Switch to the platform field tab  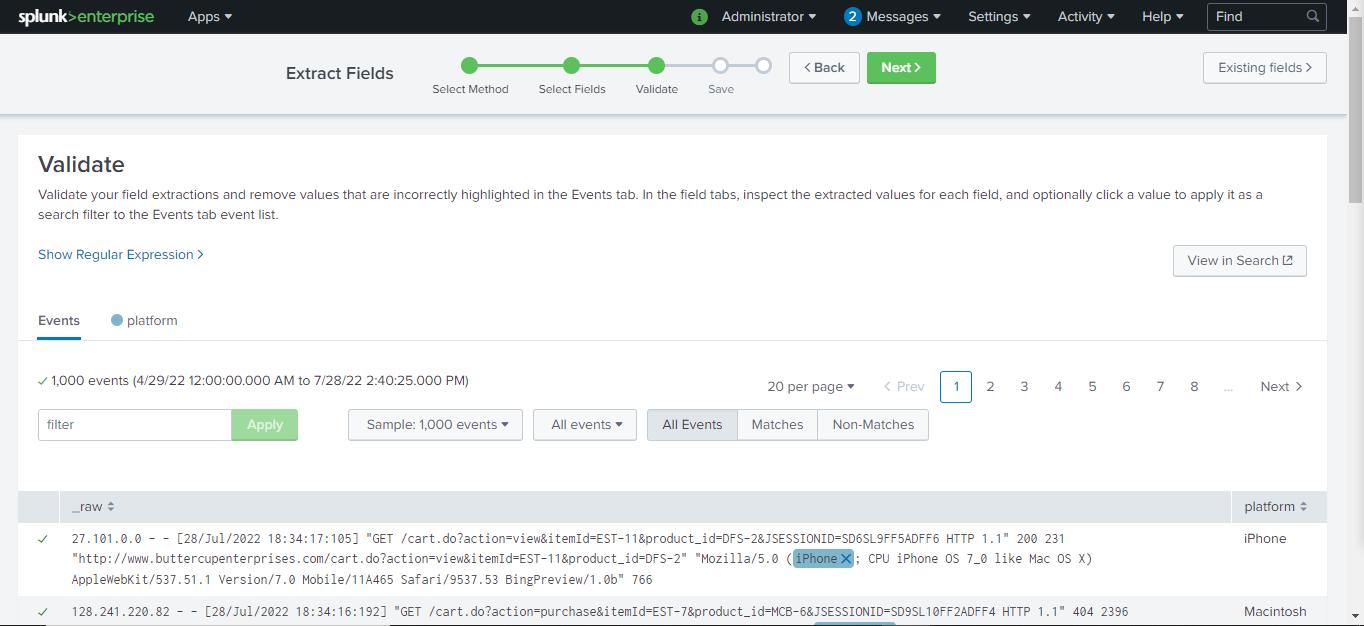(x=144, y=321)
